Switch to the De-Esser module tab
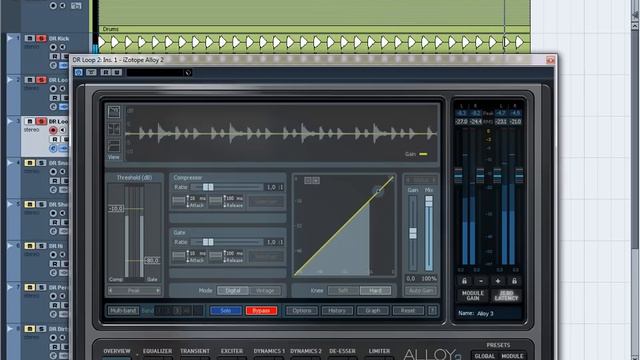The image size is (640, 360). 342,351
